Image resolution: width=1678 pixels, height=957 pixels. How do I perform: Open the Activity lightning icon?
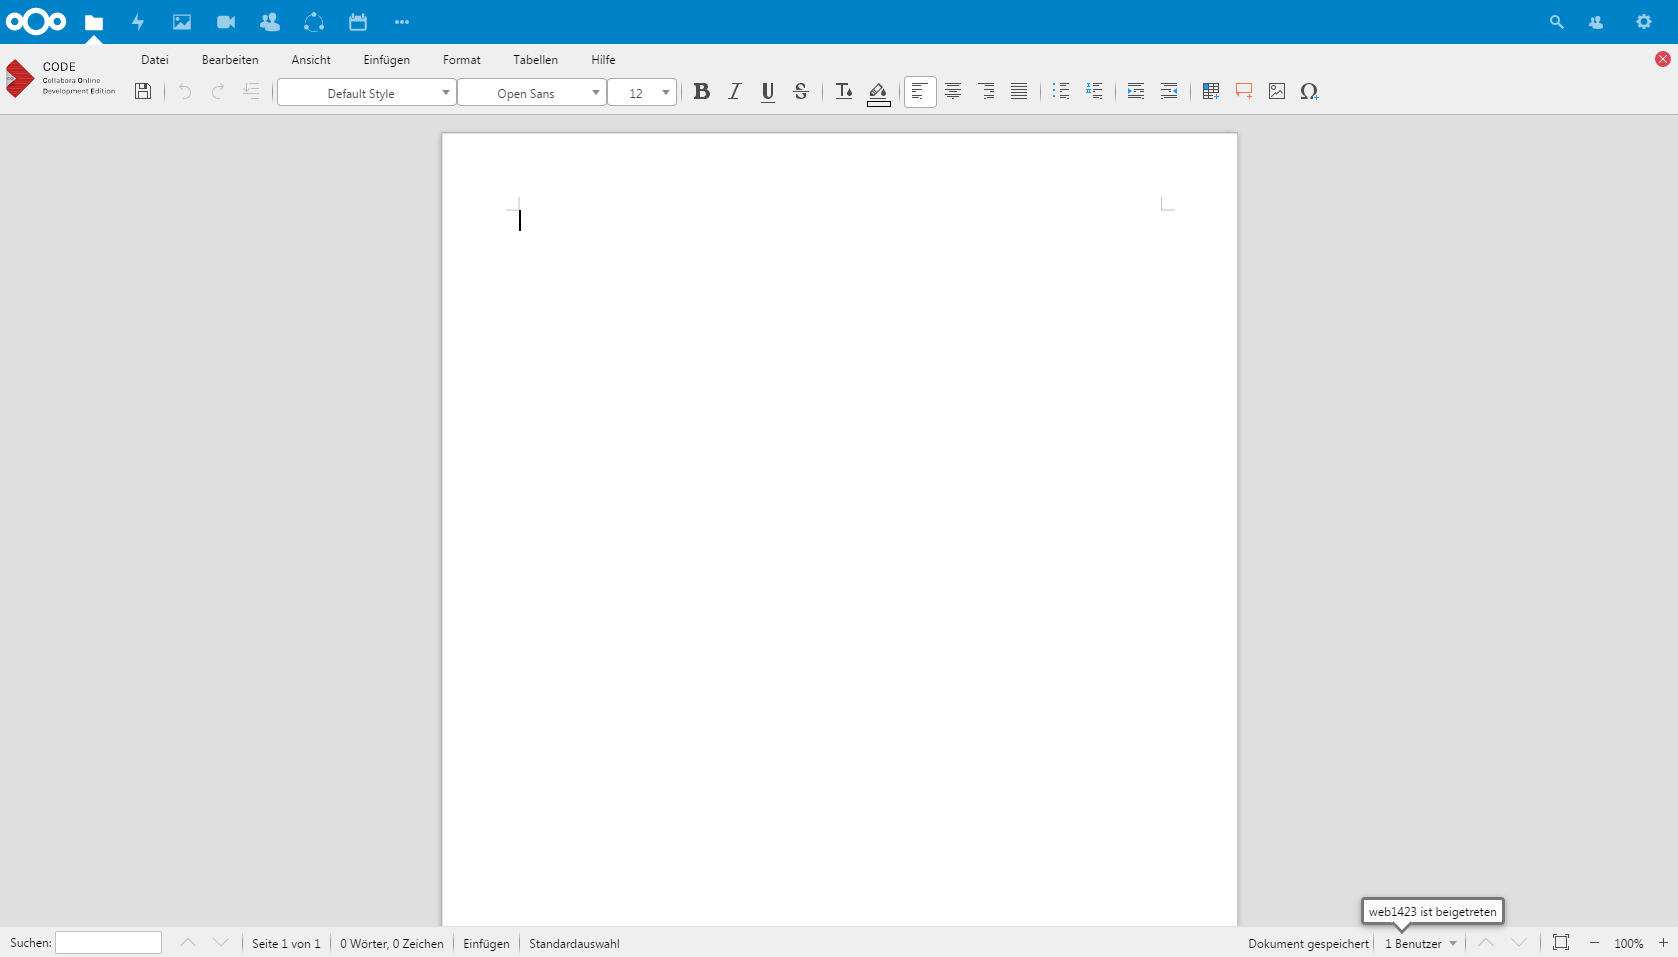[138, 22]
